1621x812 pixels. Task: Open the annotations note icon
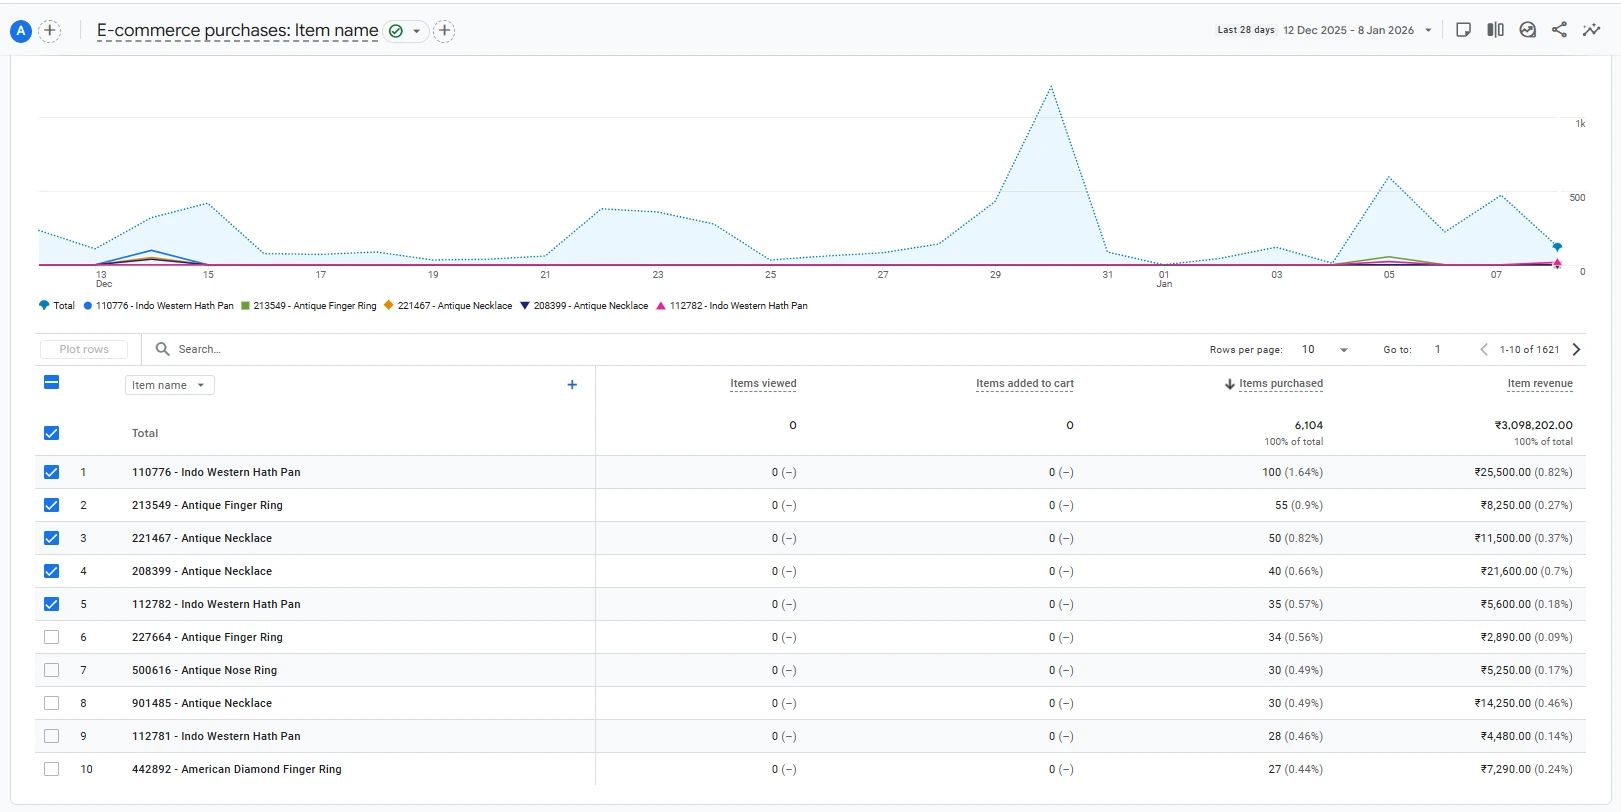tap(1463, 30)
